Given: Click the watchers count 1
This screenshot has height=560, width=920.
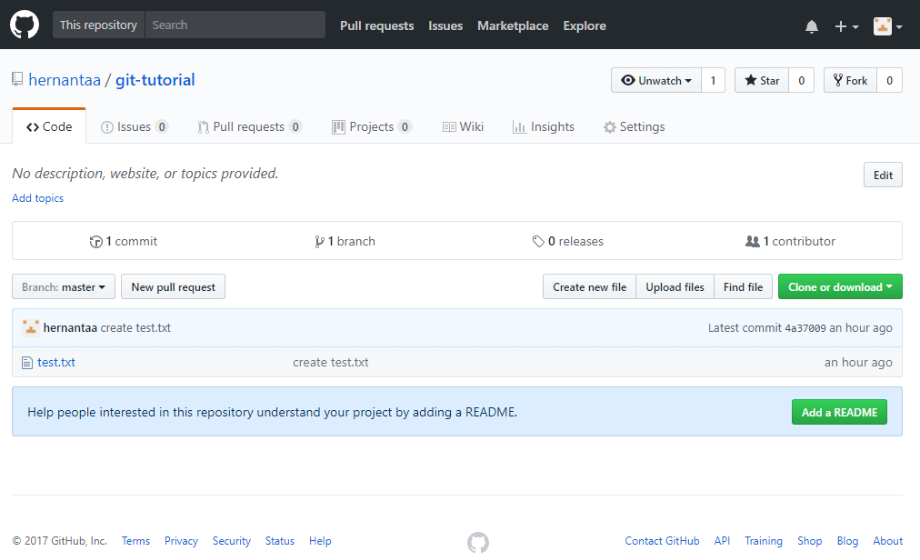Looking at the screenshot, I should (x=713, y=80).
